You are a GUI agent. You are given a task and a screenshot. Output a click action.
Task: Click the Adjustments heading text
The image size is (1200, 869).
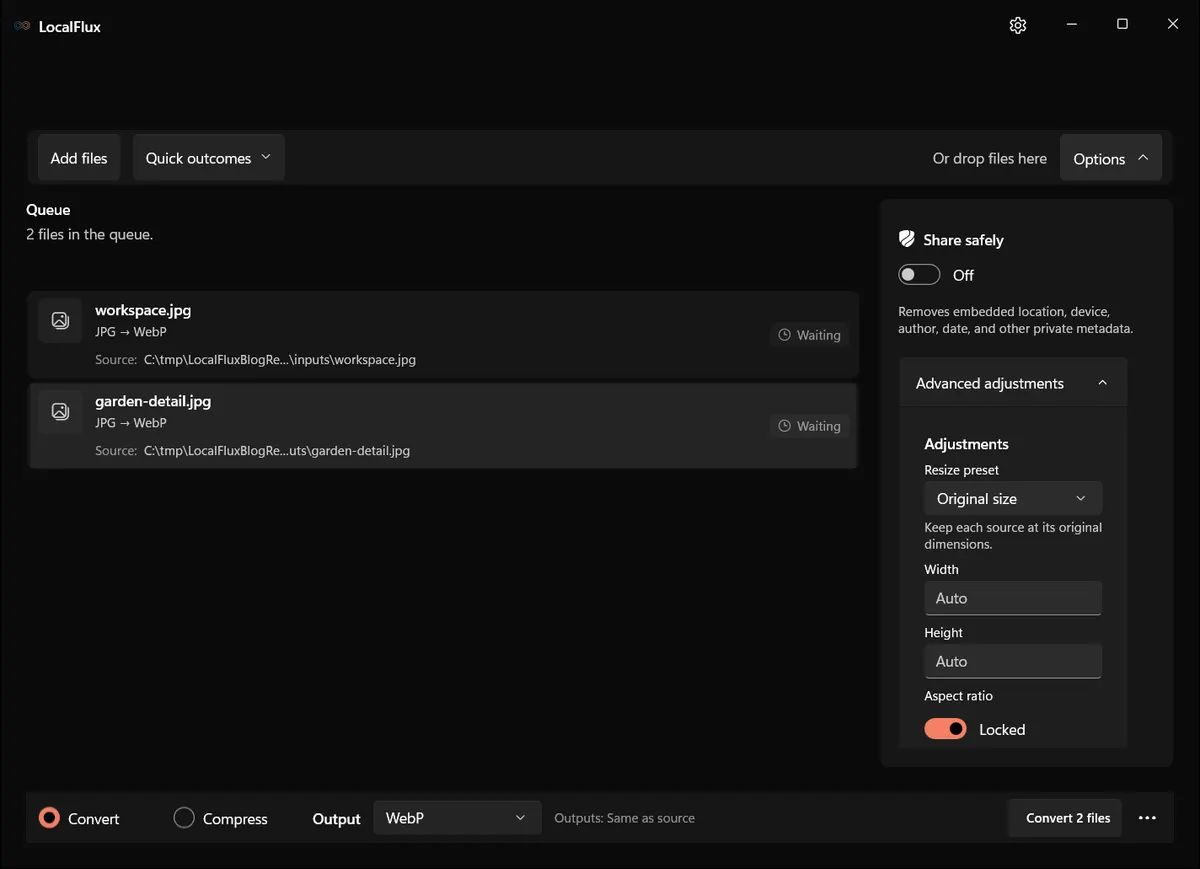tap(966, 444)
